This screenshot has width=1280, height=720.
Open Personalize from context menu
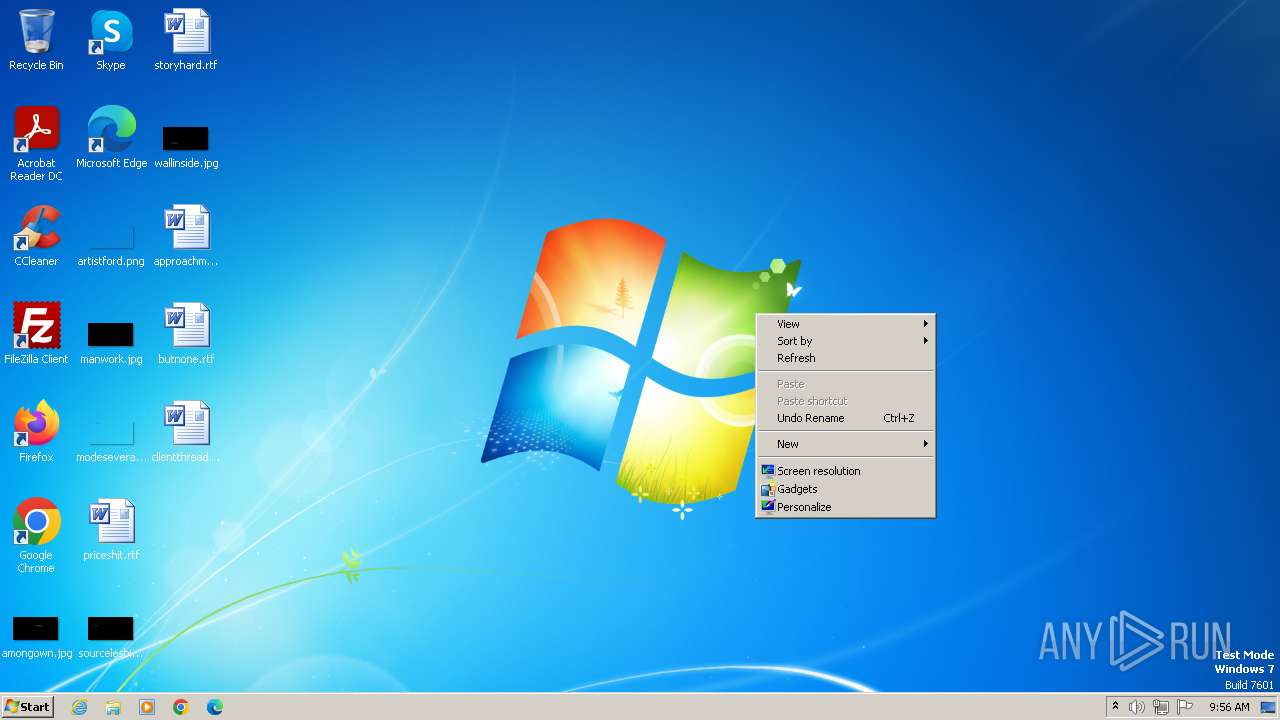coord(845,507)
